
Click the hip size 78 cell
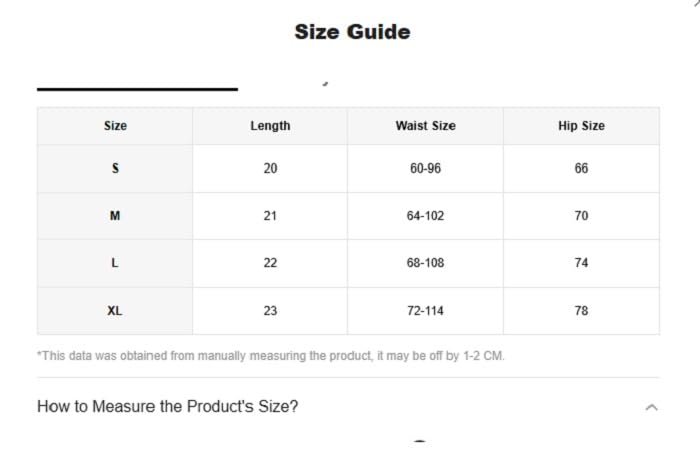pos(581,311)
